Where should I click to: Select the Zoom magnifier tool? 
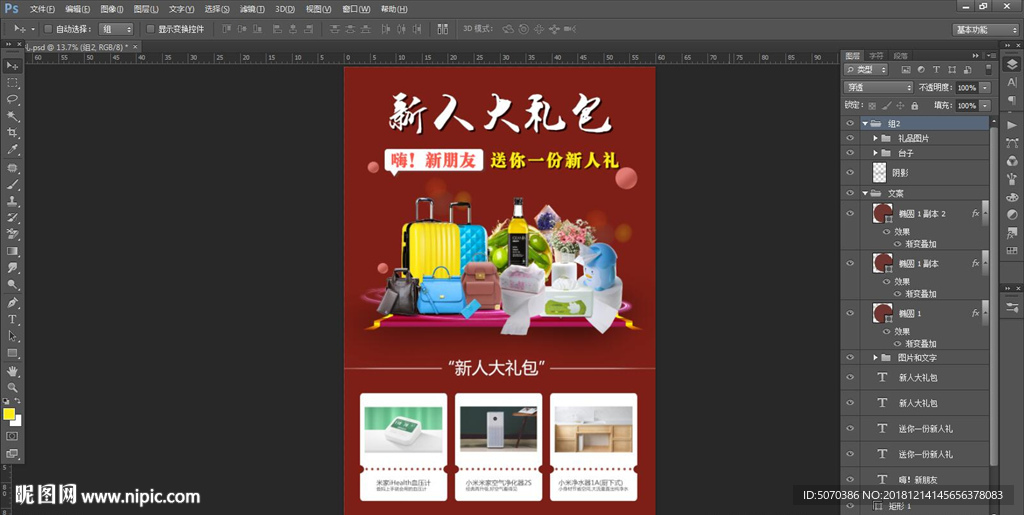click(13, 387)
